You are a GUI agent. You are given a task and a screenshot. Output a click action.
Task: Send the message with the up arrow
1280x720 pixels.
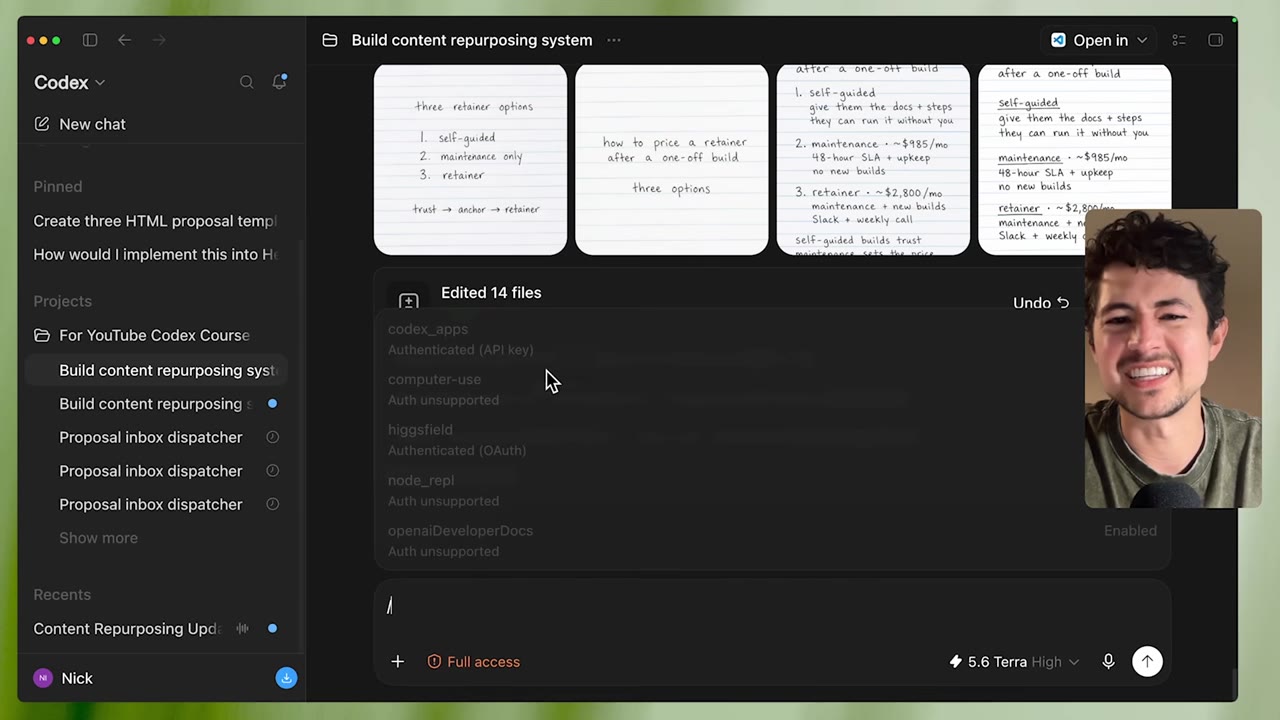point(1147,661)
